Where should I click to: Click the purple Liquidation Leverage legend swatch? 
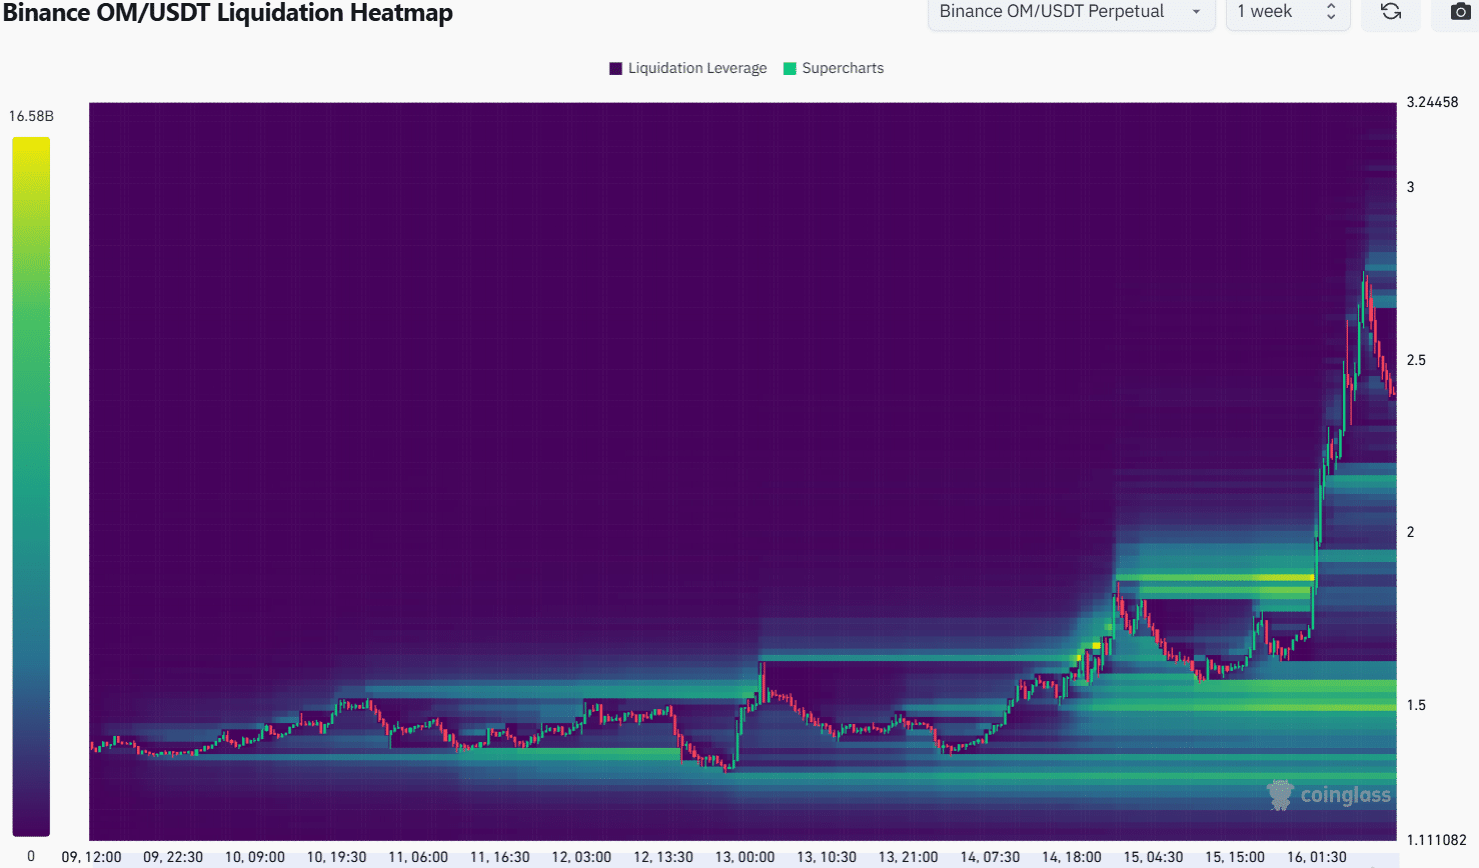pyautogui.click(x=616, y=68)
